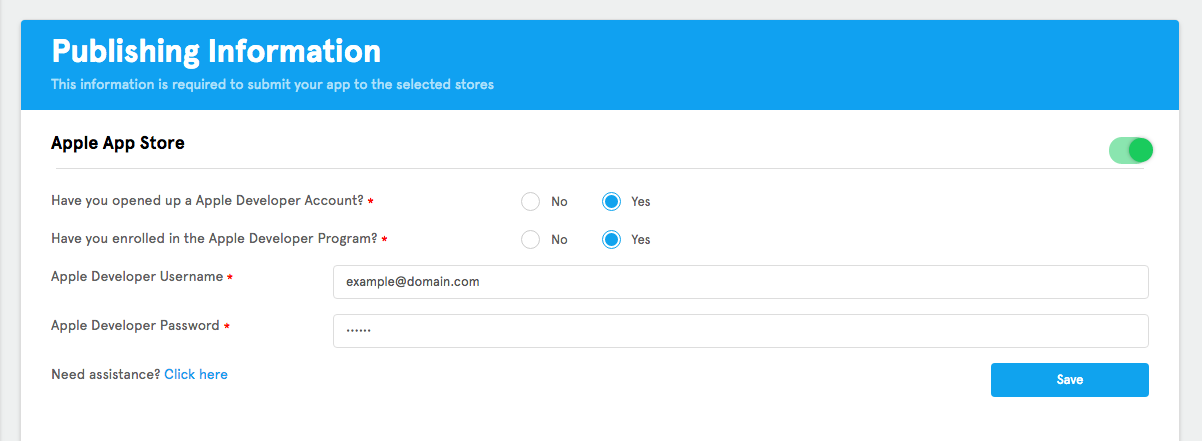The height and width of the screenshot is (441, 1202).
Task: Click the 'Apple Developer Username' label
Action: tap(137, 277)
